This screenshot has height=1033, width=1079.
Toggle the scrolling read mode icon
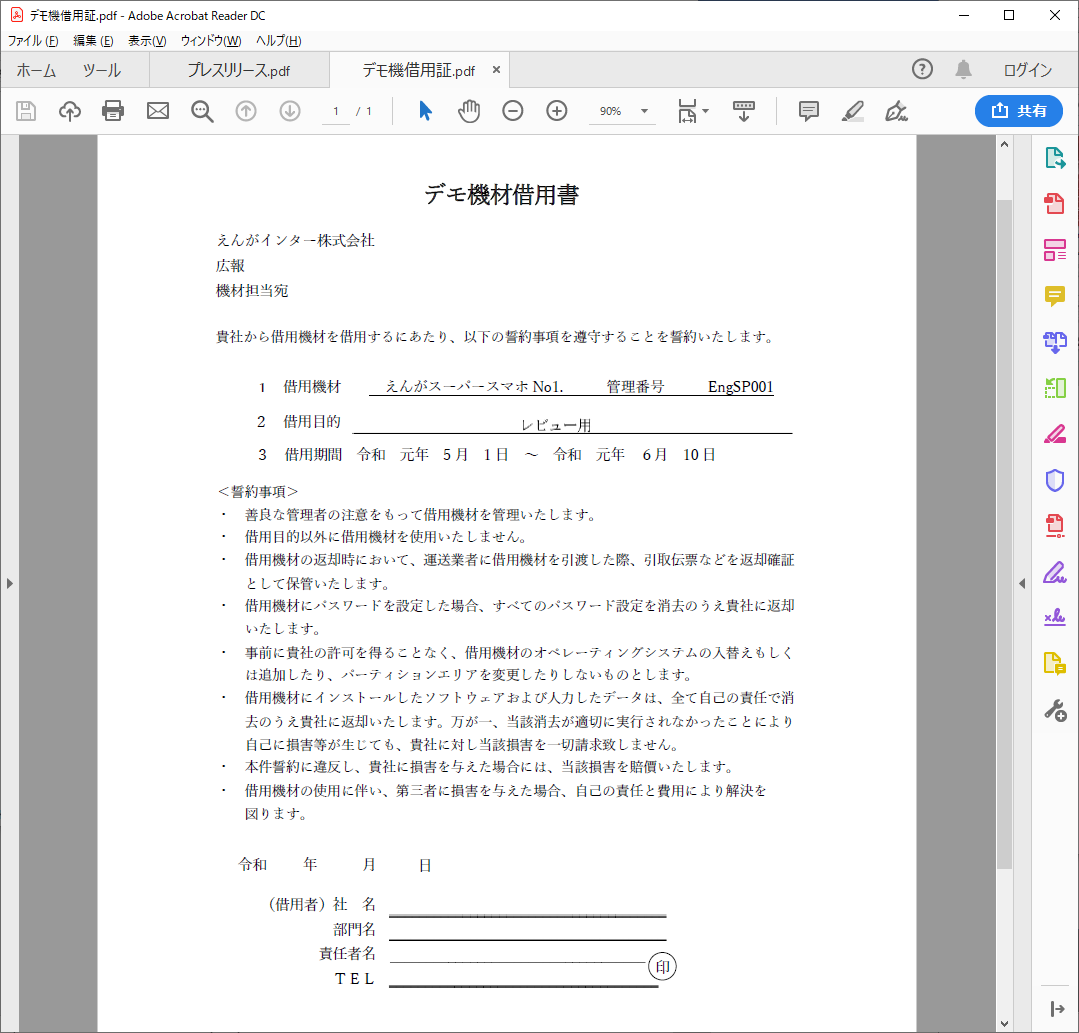coord(744,111)
